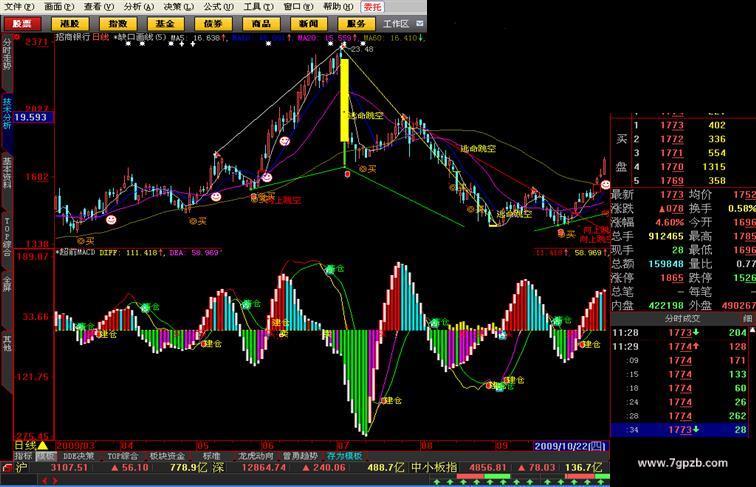Click the 2009/10/22 date field
The image size is (756, 487).
pos(571,446)
